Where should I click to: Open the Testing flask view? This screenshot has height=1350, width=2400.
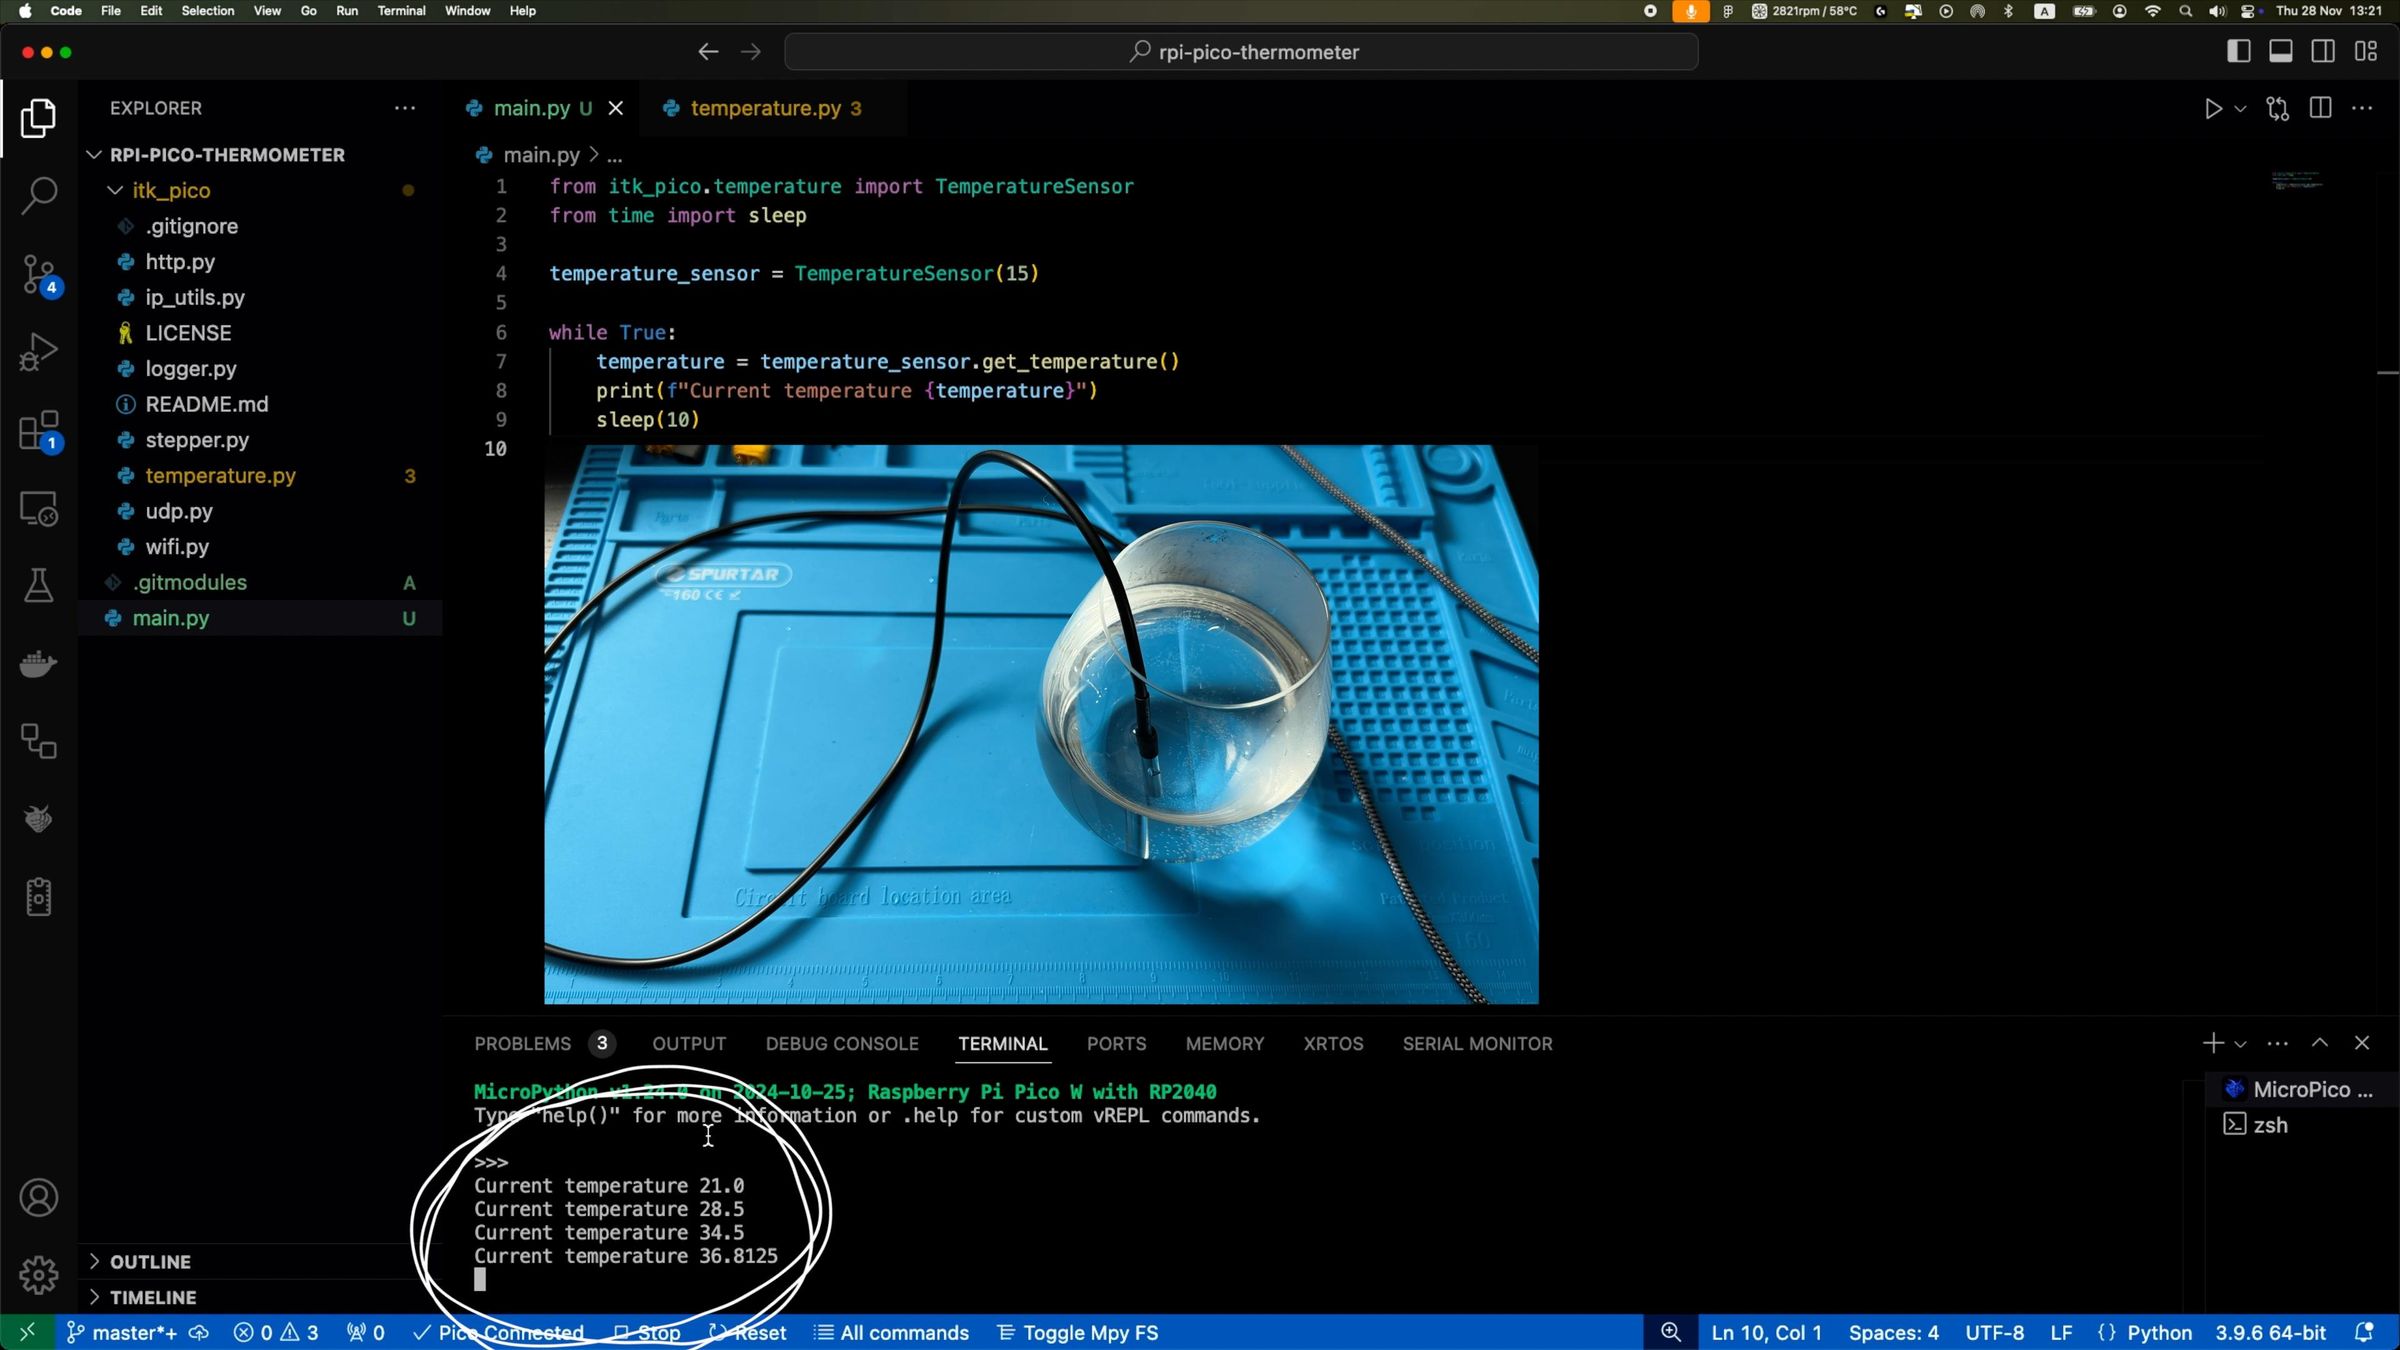coord(38,586)
